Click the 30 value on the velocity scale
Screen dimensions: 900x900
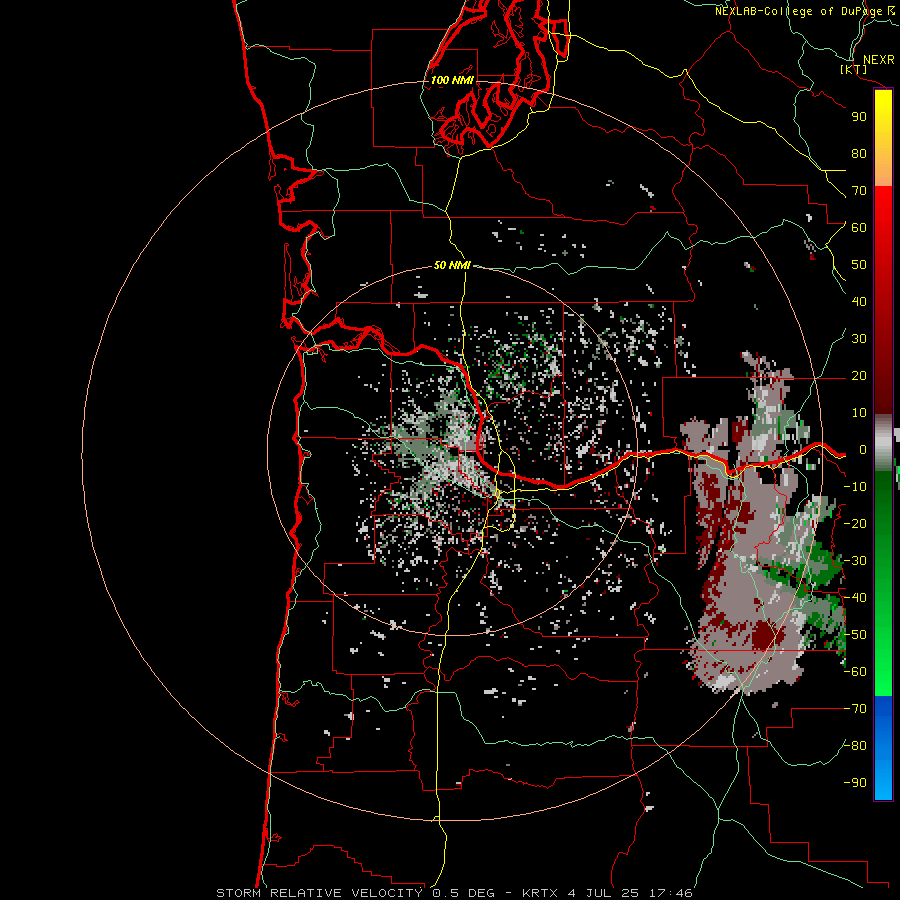coord(859,339)
